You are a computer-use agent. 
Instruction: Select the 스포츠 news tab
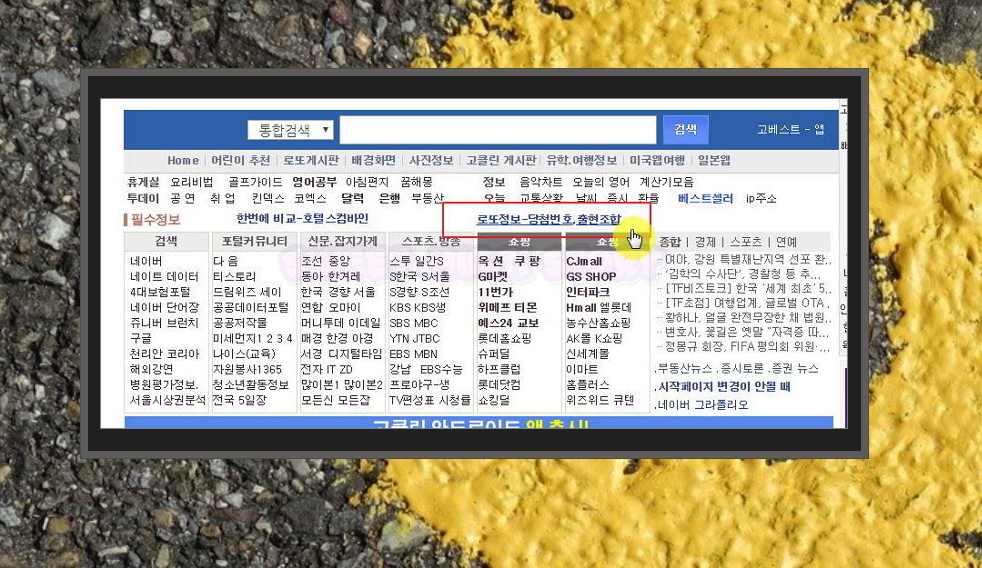746,242
